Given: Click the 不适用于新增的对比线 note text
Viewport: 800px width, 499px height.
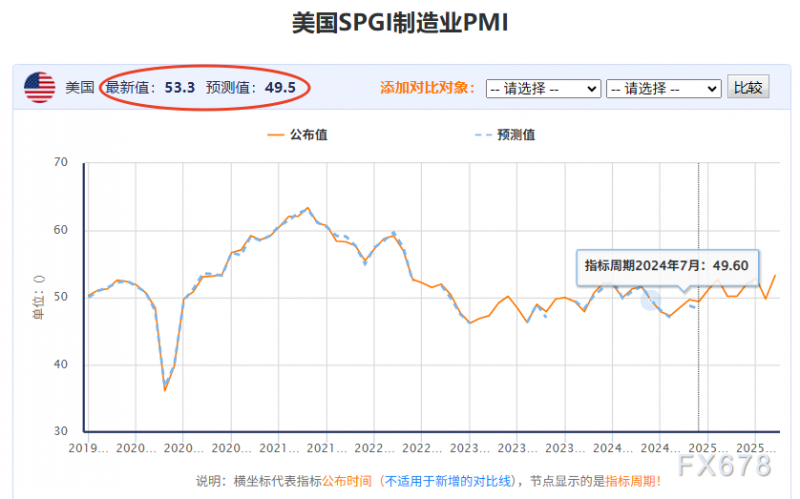Looking at the screenshot, I should pos(447,481).
